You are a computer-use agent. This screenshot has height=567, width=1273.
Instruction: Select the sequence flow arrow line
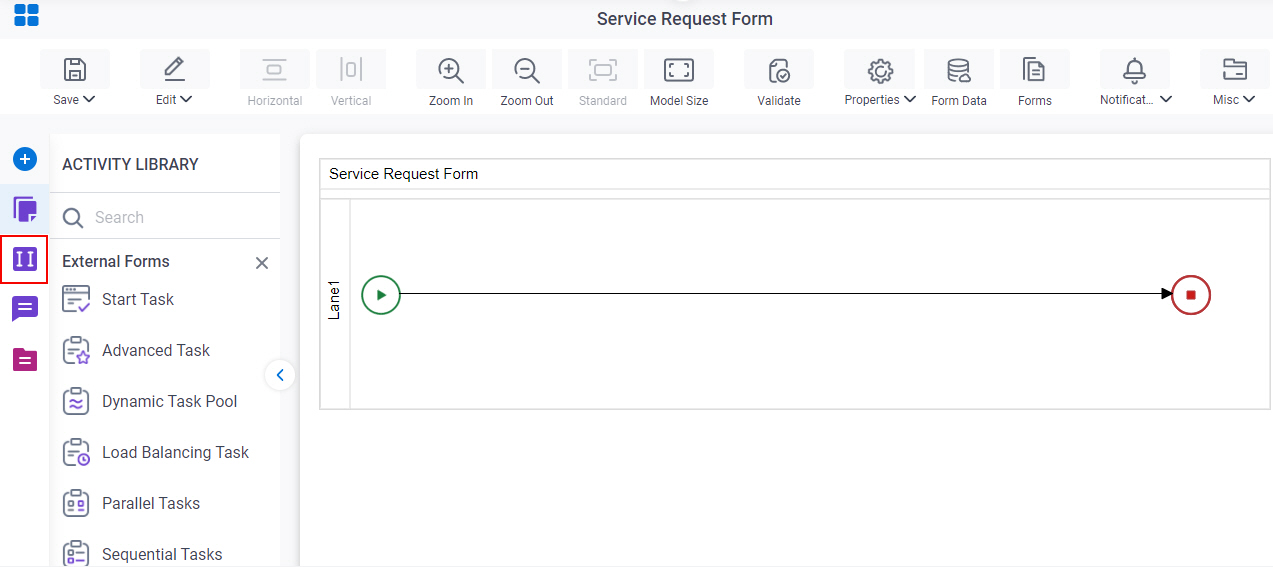(x=785, y=294)
